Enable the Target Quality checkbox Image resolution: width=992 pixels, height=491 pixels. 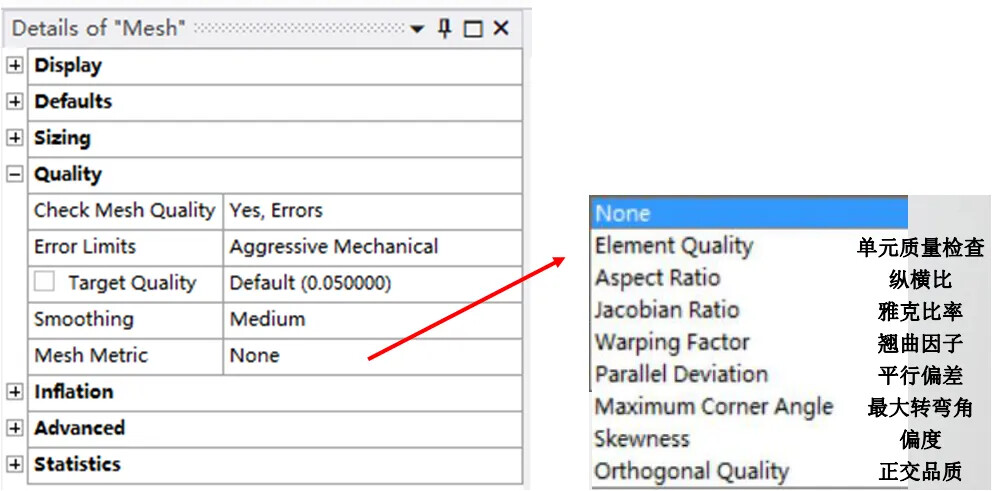coord(44,282)
